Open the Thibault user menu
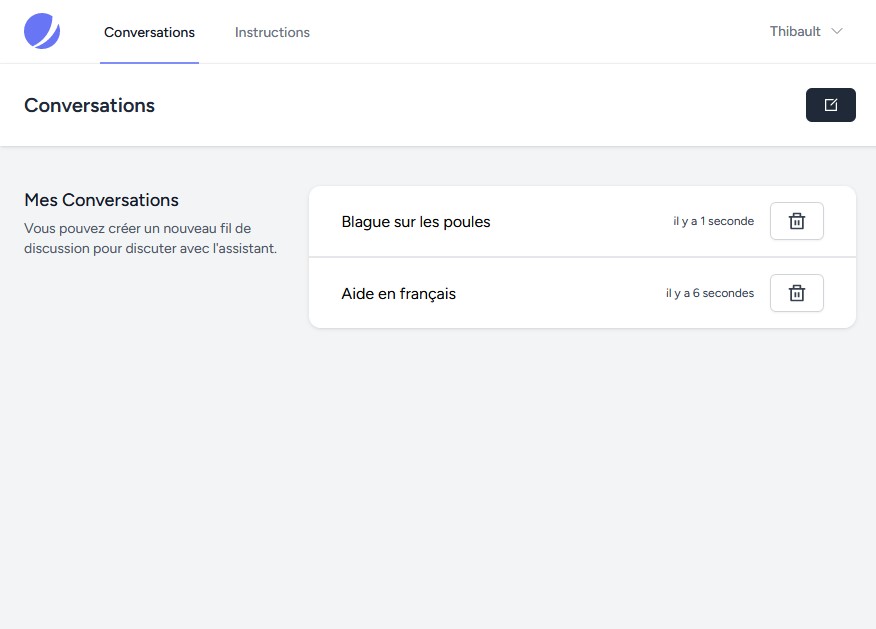This screenshot has height=629, width=876. (806, 31)
